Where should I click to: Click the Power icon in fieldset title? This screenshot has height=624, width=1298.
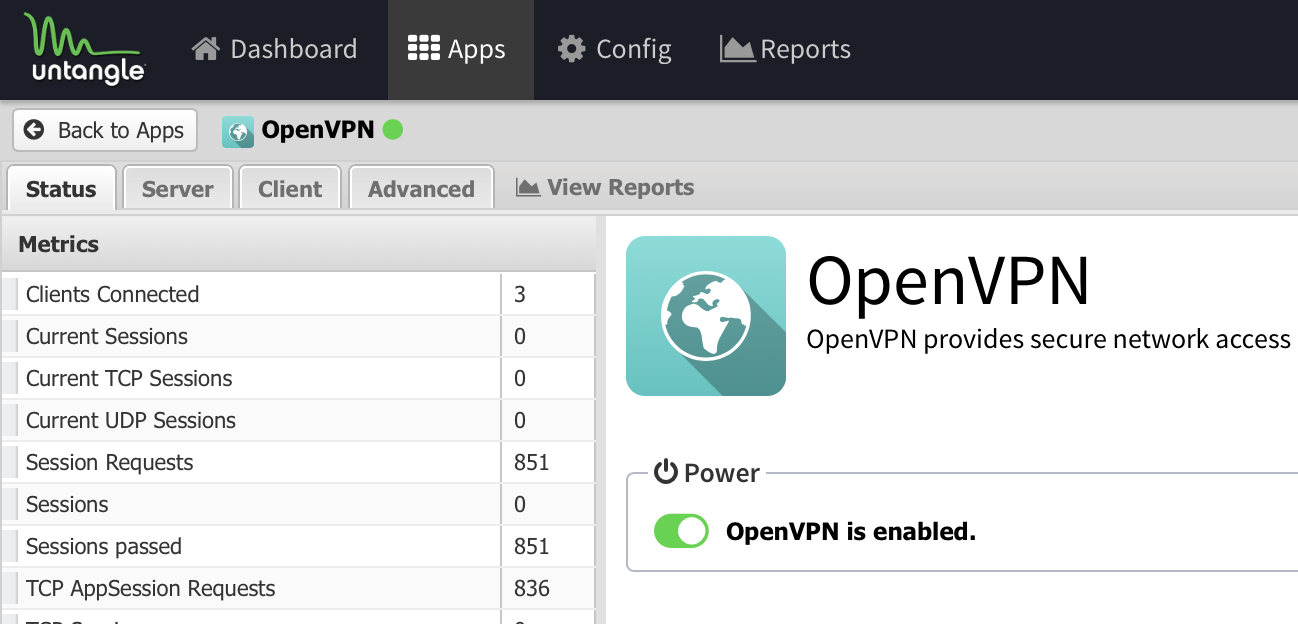coord(666,472)
